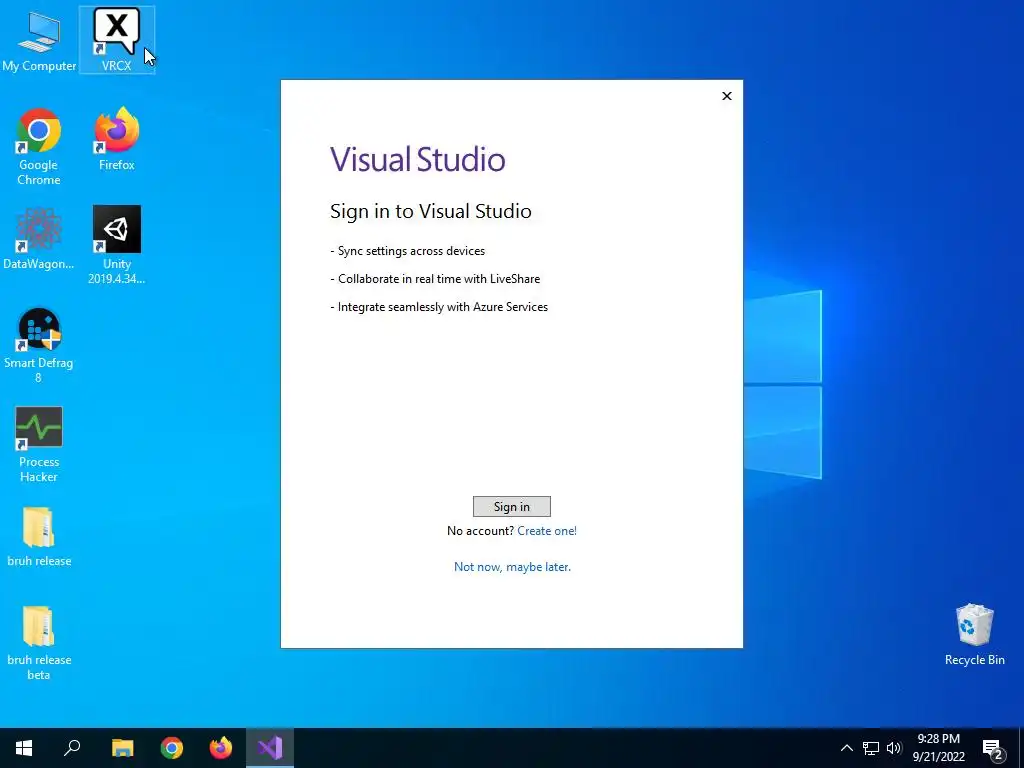1024x768 pixels.
Task: Choose 'Not now, maybe later.'
Action: tap(513, 567)
